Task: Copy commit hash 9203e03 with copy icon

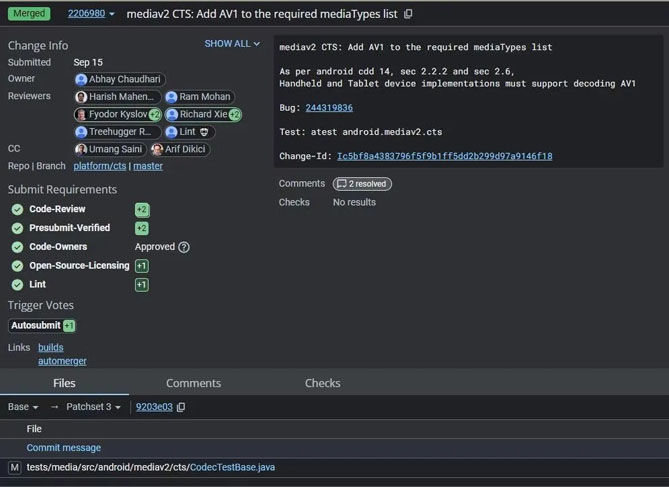Action: (181, 407)
